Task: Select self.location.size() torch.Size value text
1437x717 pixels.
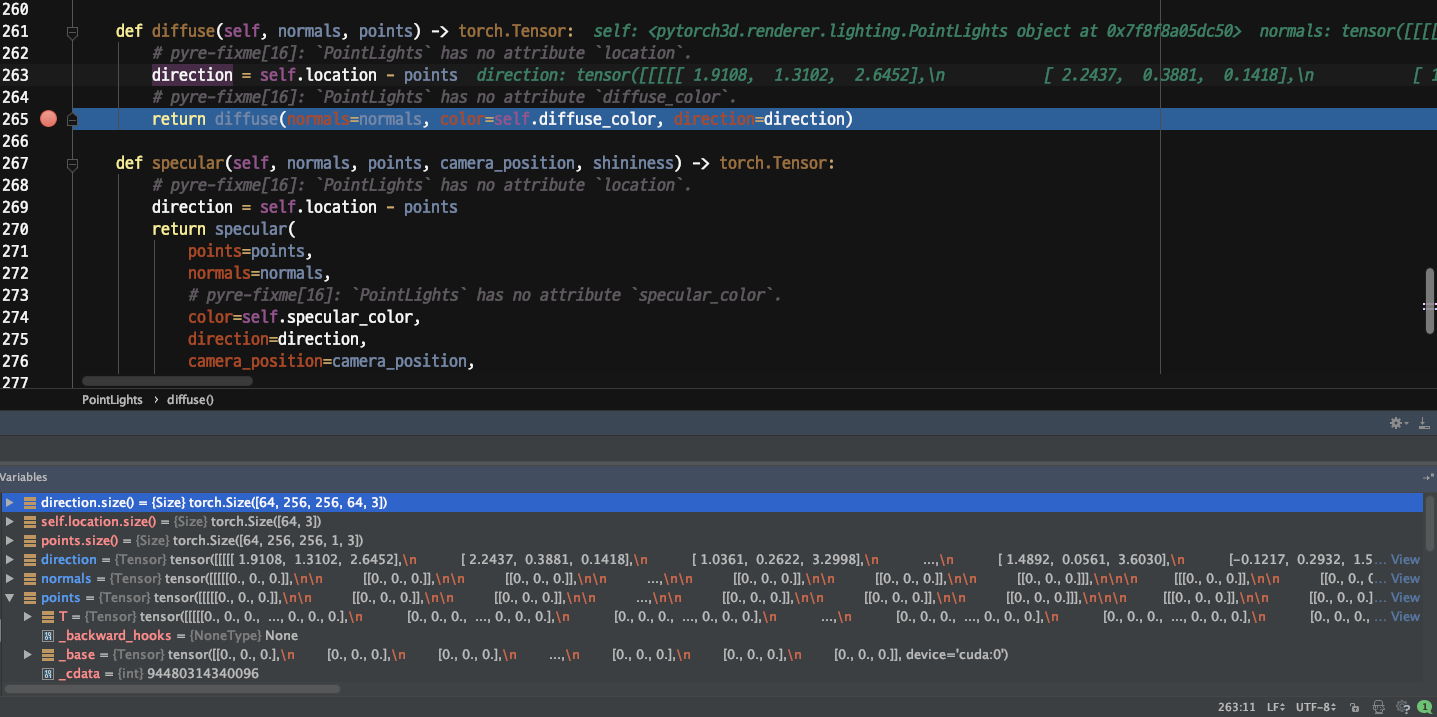Action: point(266,521)
